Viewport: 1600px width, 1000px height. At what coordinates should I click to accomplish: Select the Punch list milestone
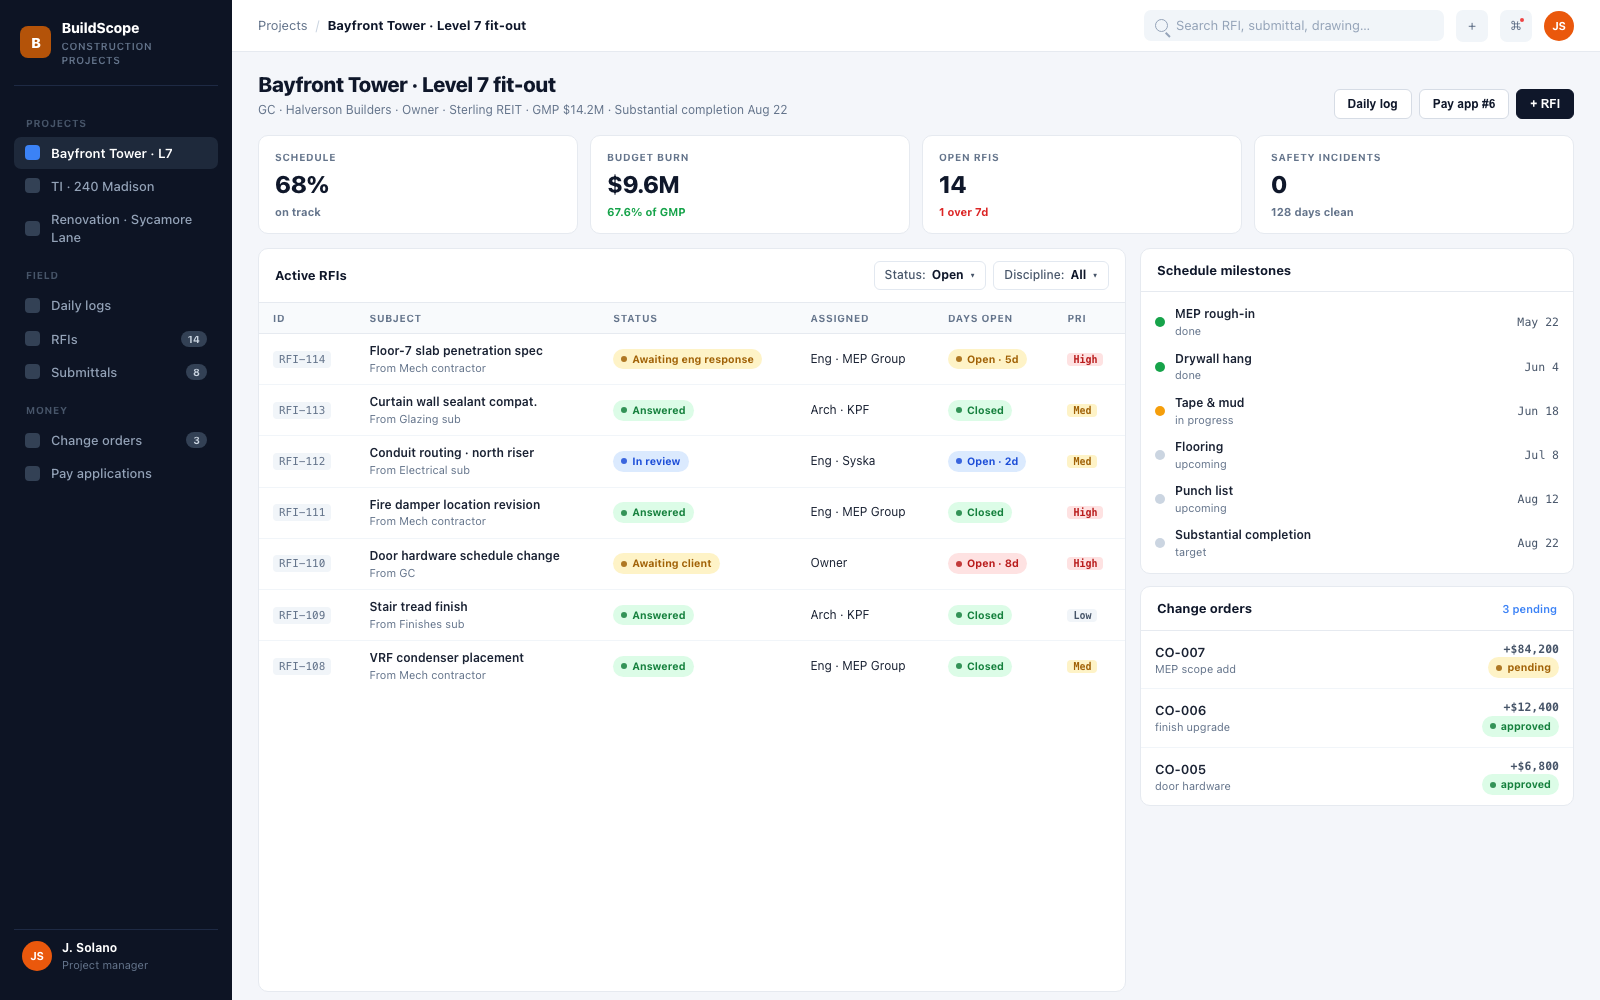1357,499
